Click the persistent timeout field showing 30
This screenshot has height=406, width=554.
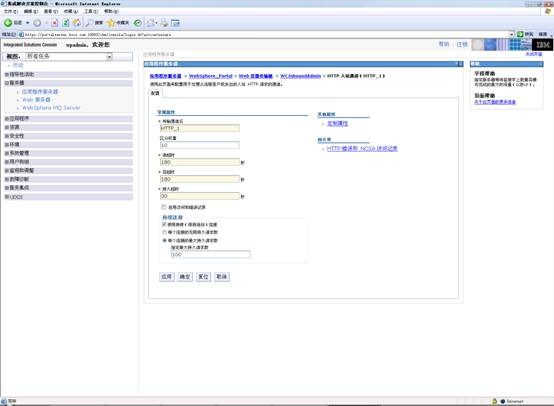pyautogui.click(x=200, y=196)
